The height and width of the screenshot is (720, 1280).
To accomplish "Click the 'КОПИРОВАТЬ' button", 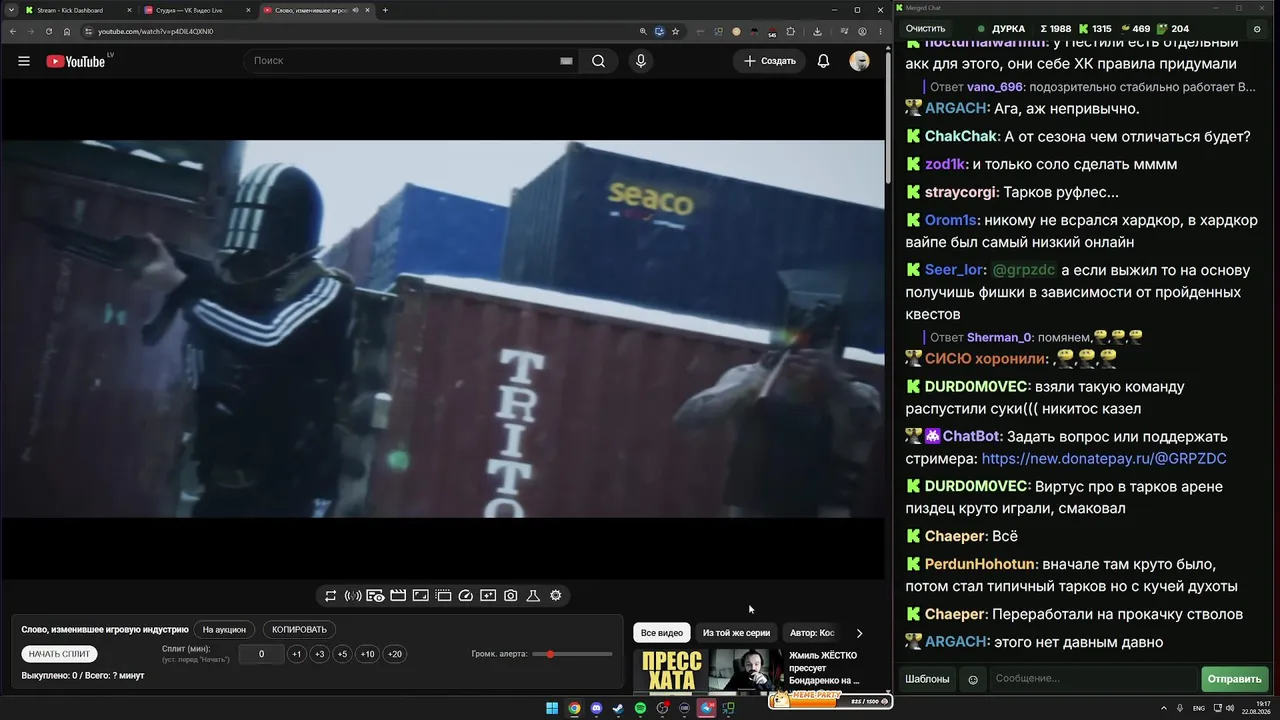I will pos(299,630).
